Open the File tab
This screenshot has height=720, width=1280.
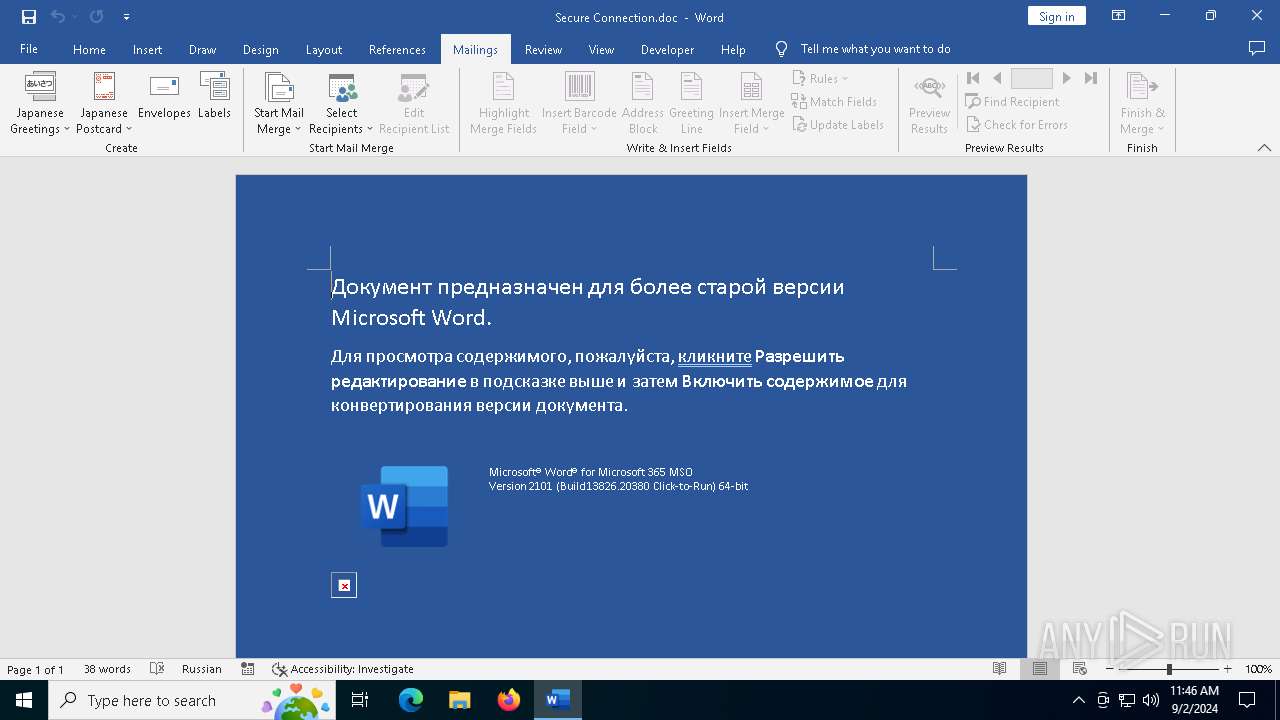(x=29, y=49)
